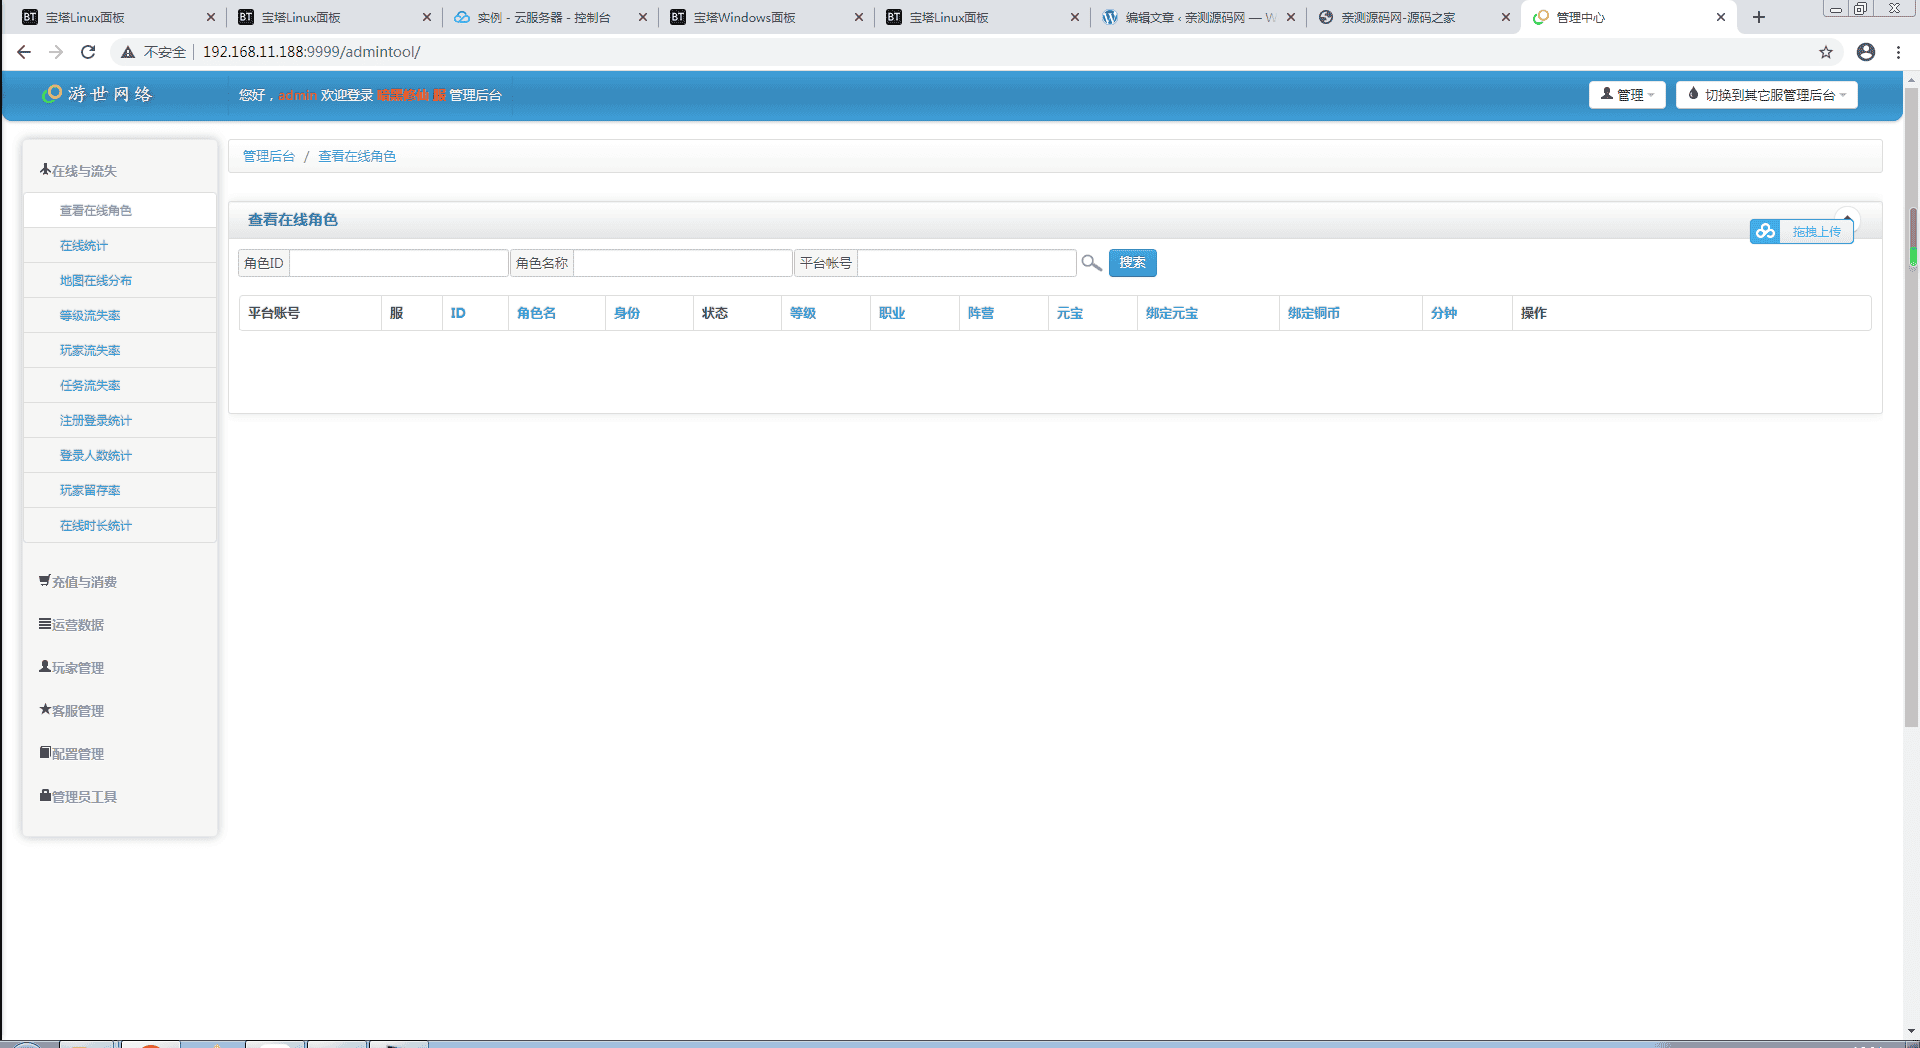Open the 切换到其它服管理后台 dropdown

(x=1766, y=94)
